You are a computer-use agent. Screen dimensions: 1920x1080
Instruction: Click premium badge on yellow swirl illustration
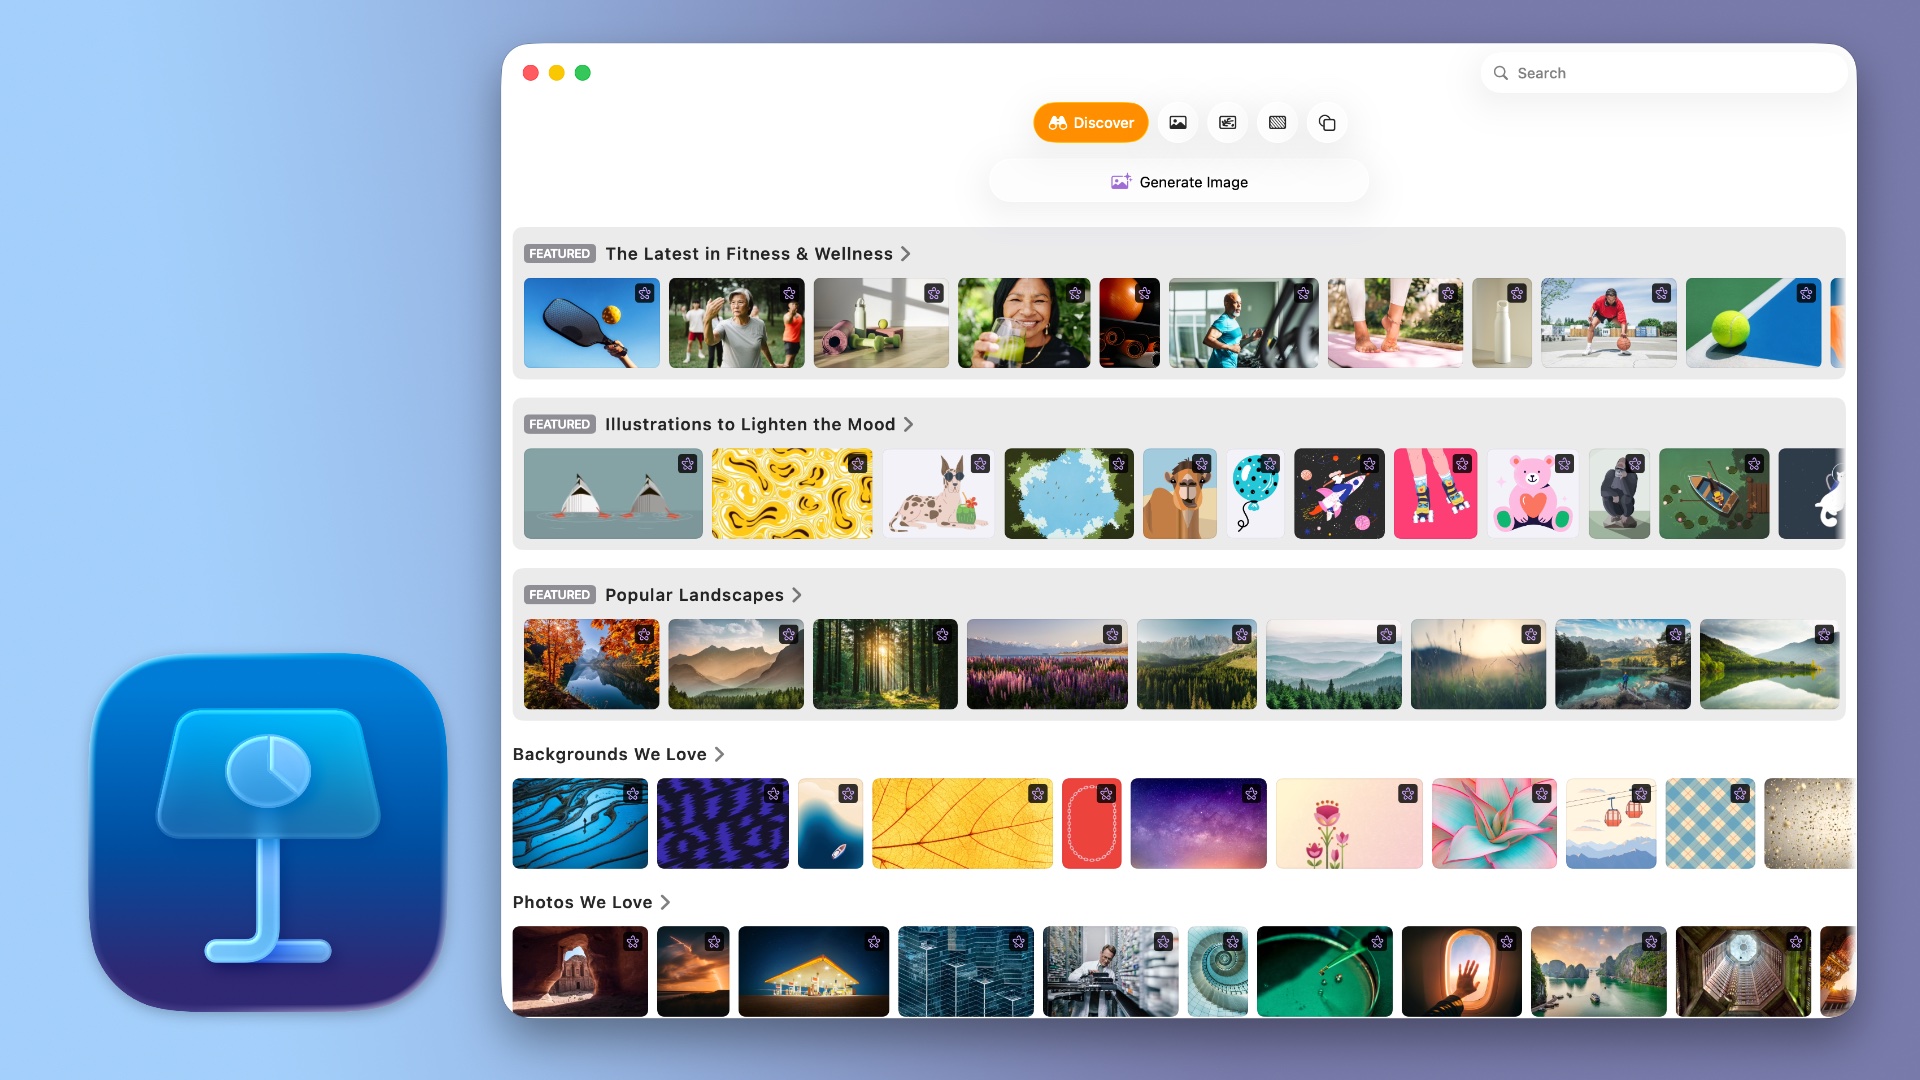[857, 464]
